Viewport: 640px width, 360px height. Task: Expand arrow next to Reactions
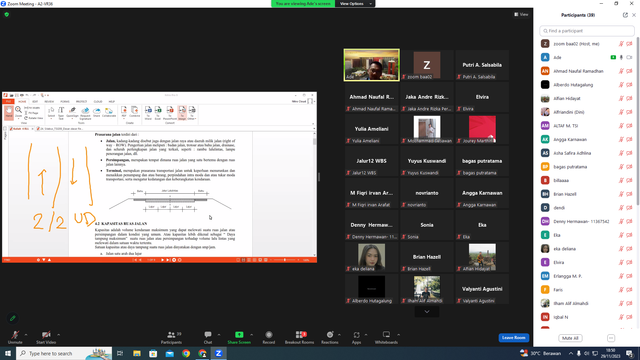[339, 335]
